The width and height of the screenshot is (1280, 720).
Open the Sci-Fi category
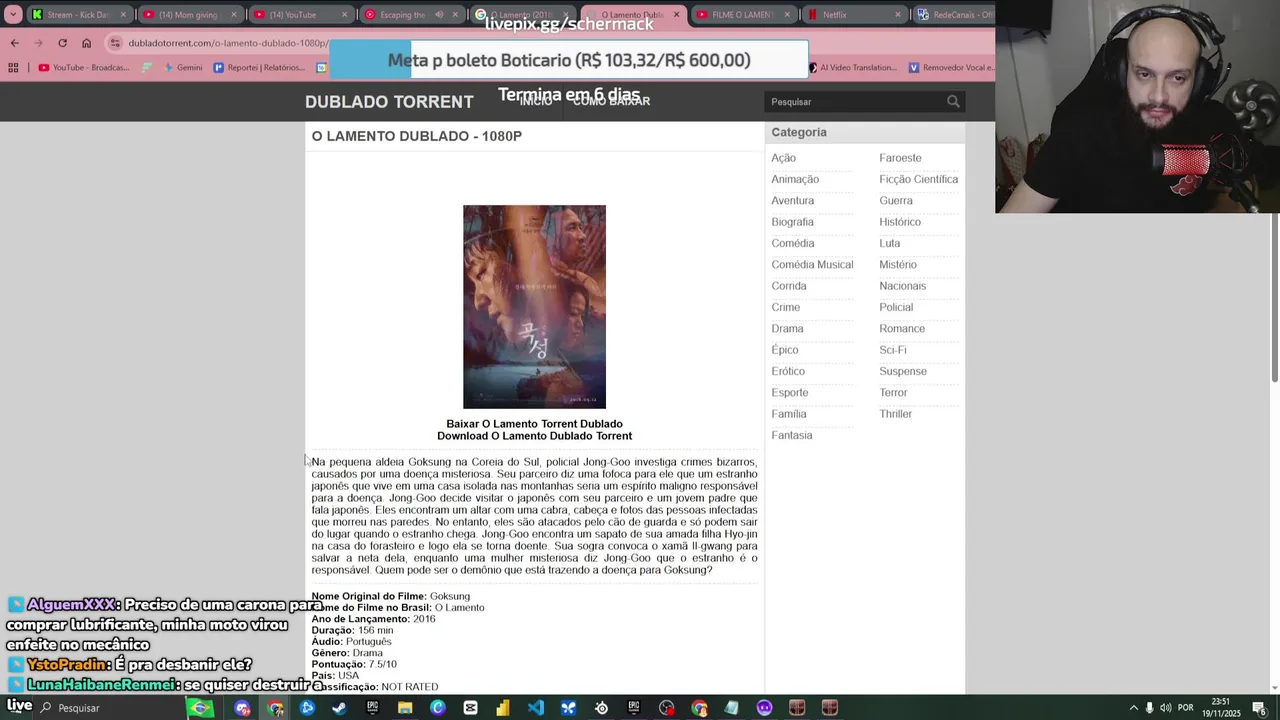click(x=892, y=350)
